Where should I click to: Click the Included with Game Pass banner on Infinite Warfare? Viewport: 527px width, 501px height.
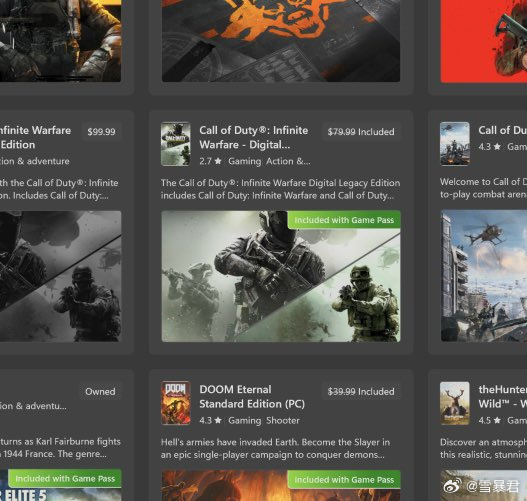[344, 220]
